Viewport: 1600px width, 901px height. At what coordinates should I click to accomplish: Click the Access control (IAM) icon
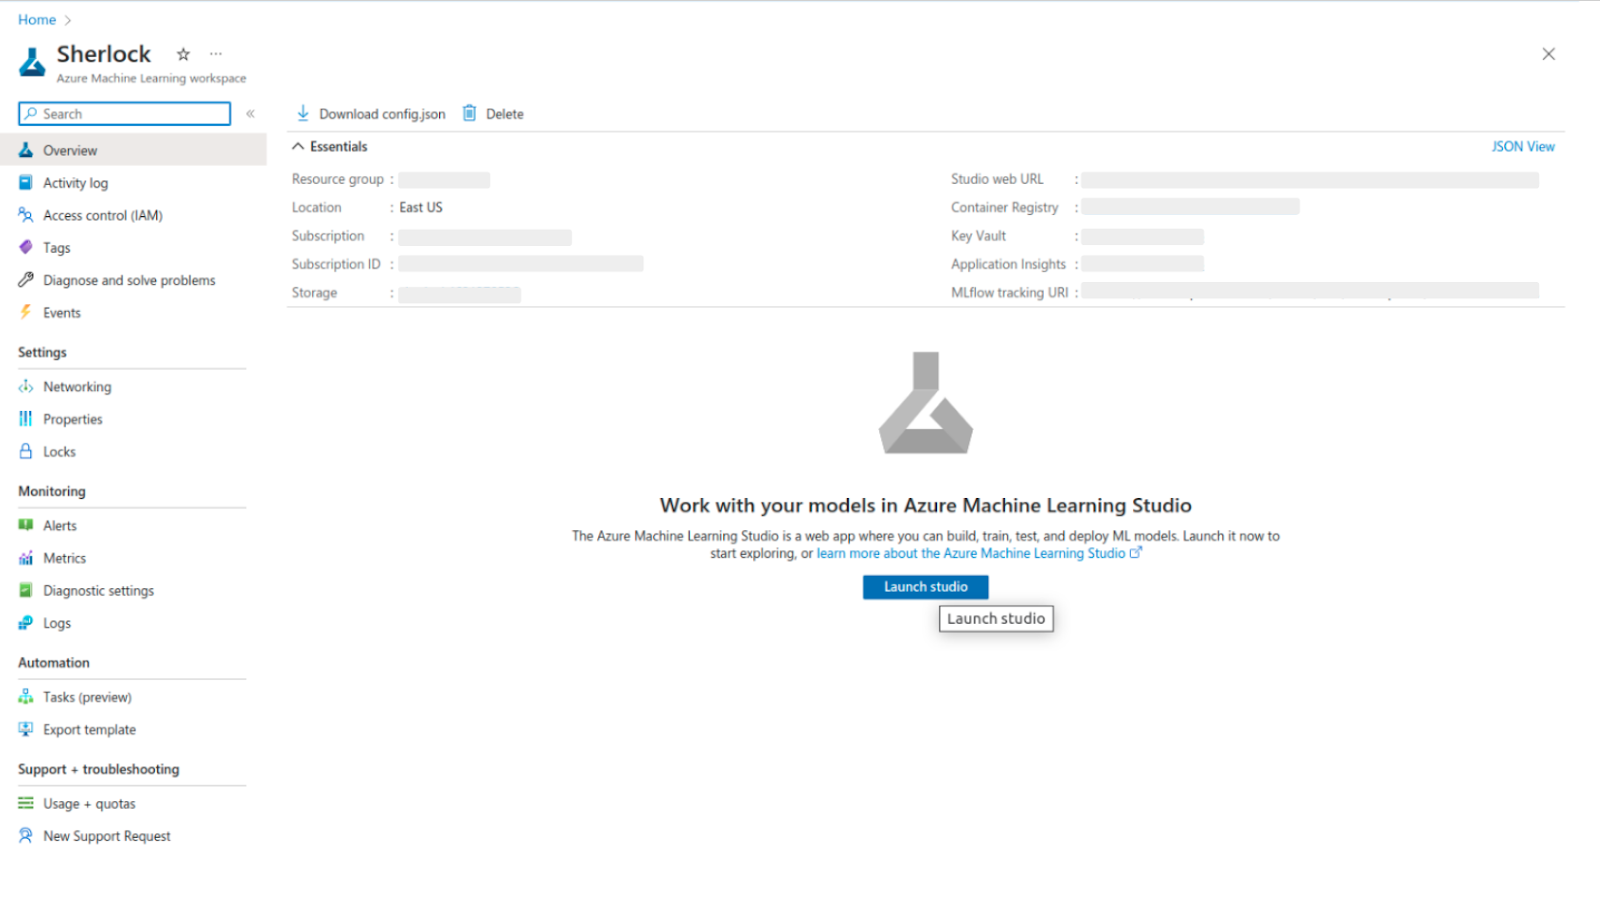click(26, 215)
